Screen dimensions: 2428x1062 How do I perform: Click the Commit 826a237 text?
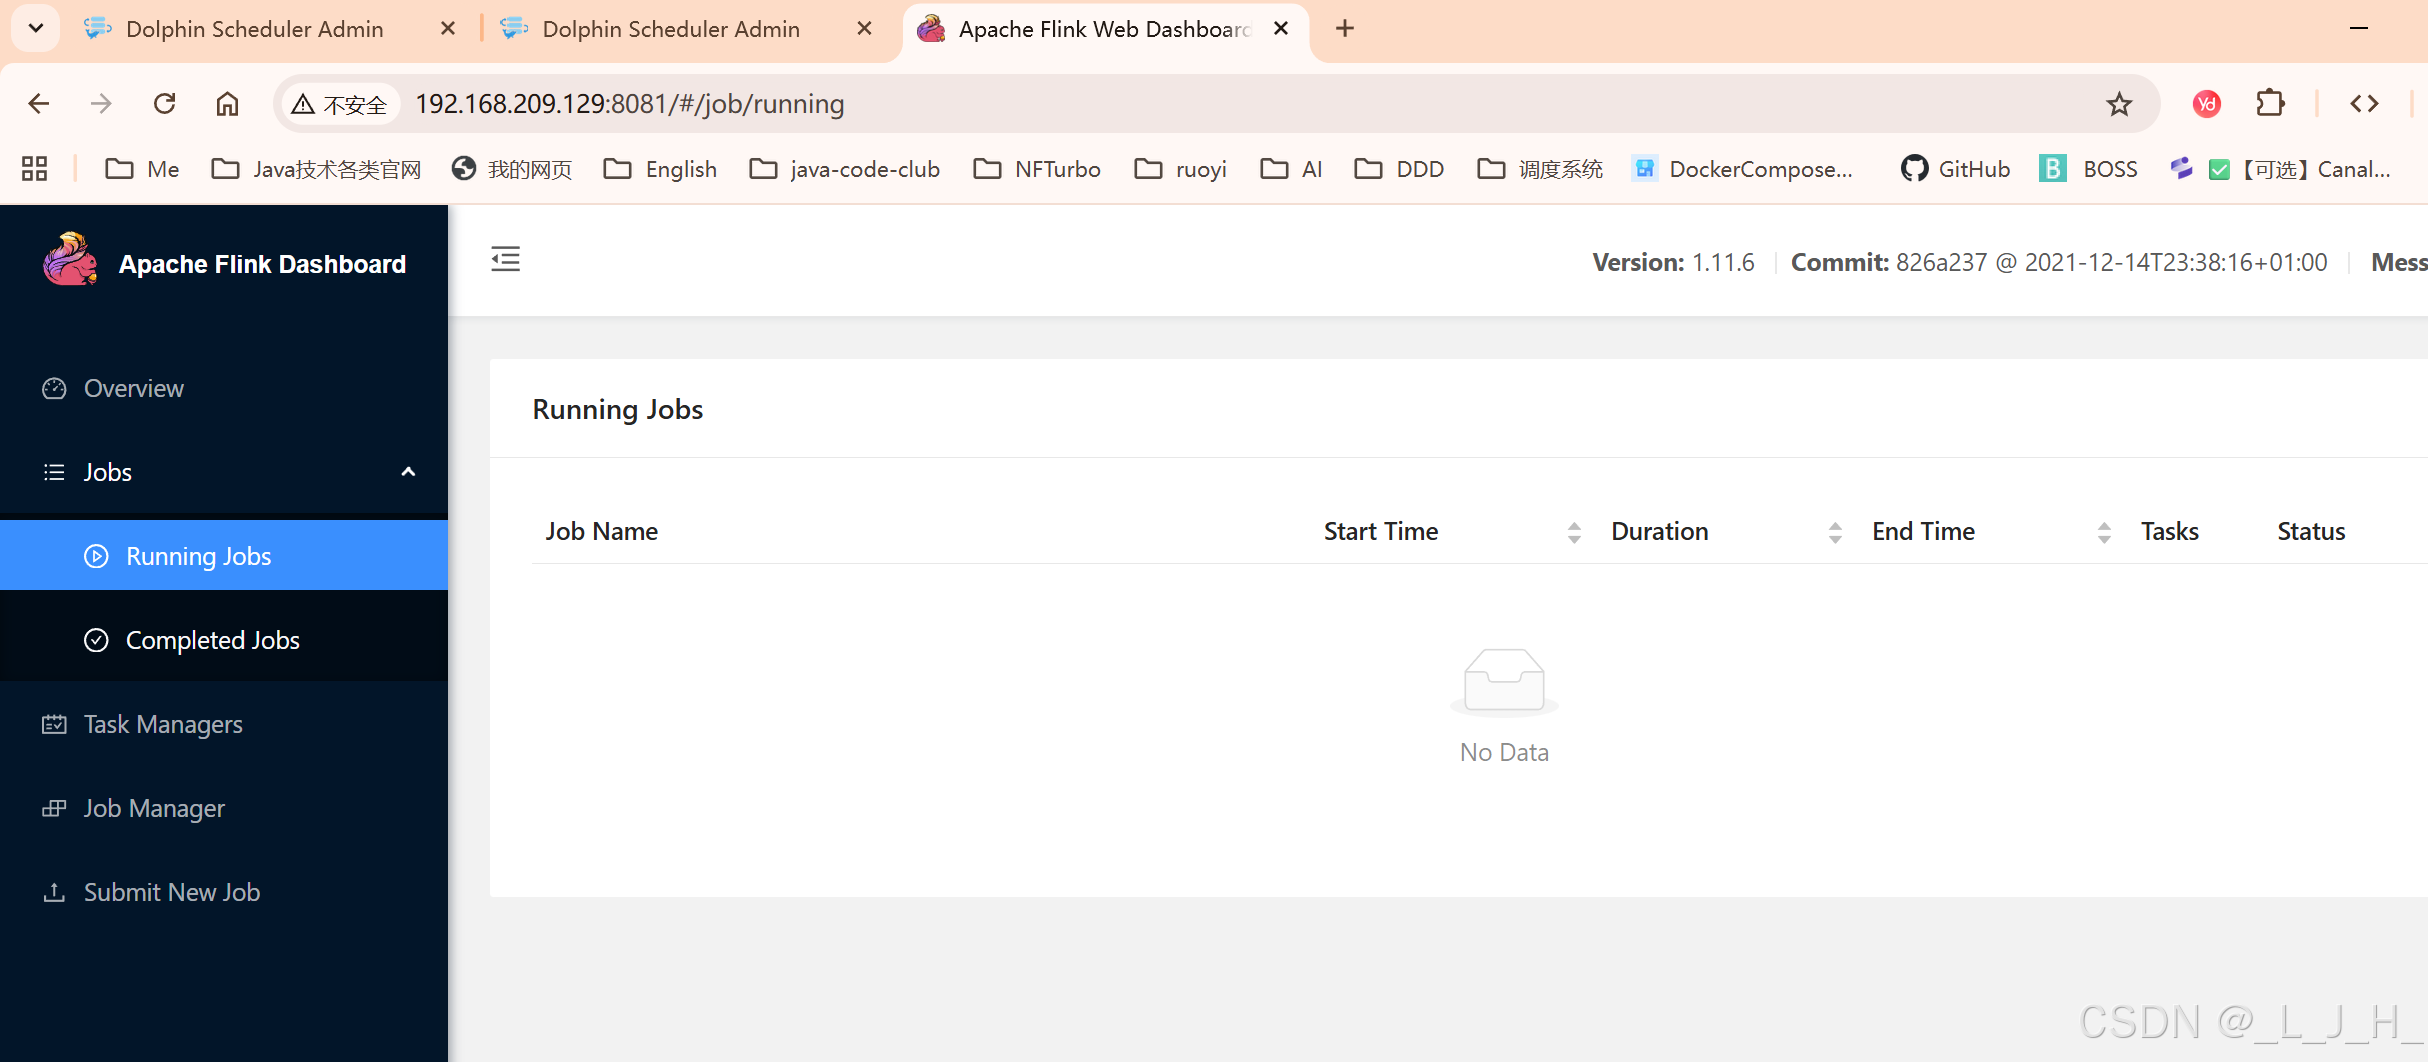(2059, 262)
